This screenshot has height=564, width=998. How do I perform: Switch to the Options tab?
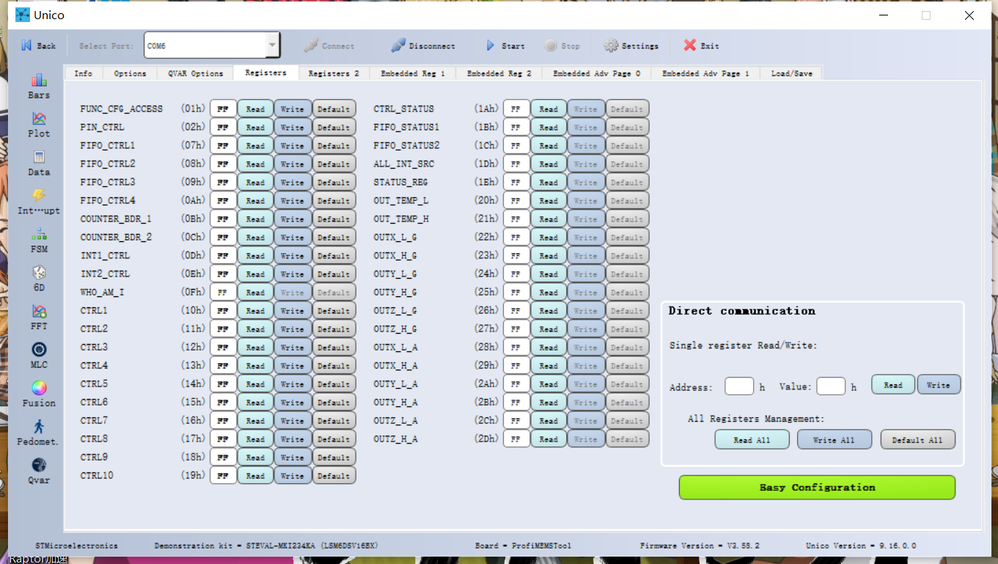tap(130, 73)
